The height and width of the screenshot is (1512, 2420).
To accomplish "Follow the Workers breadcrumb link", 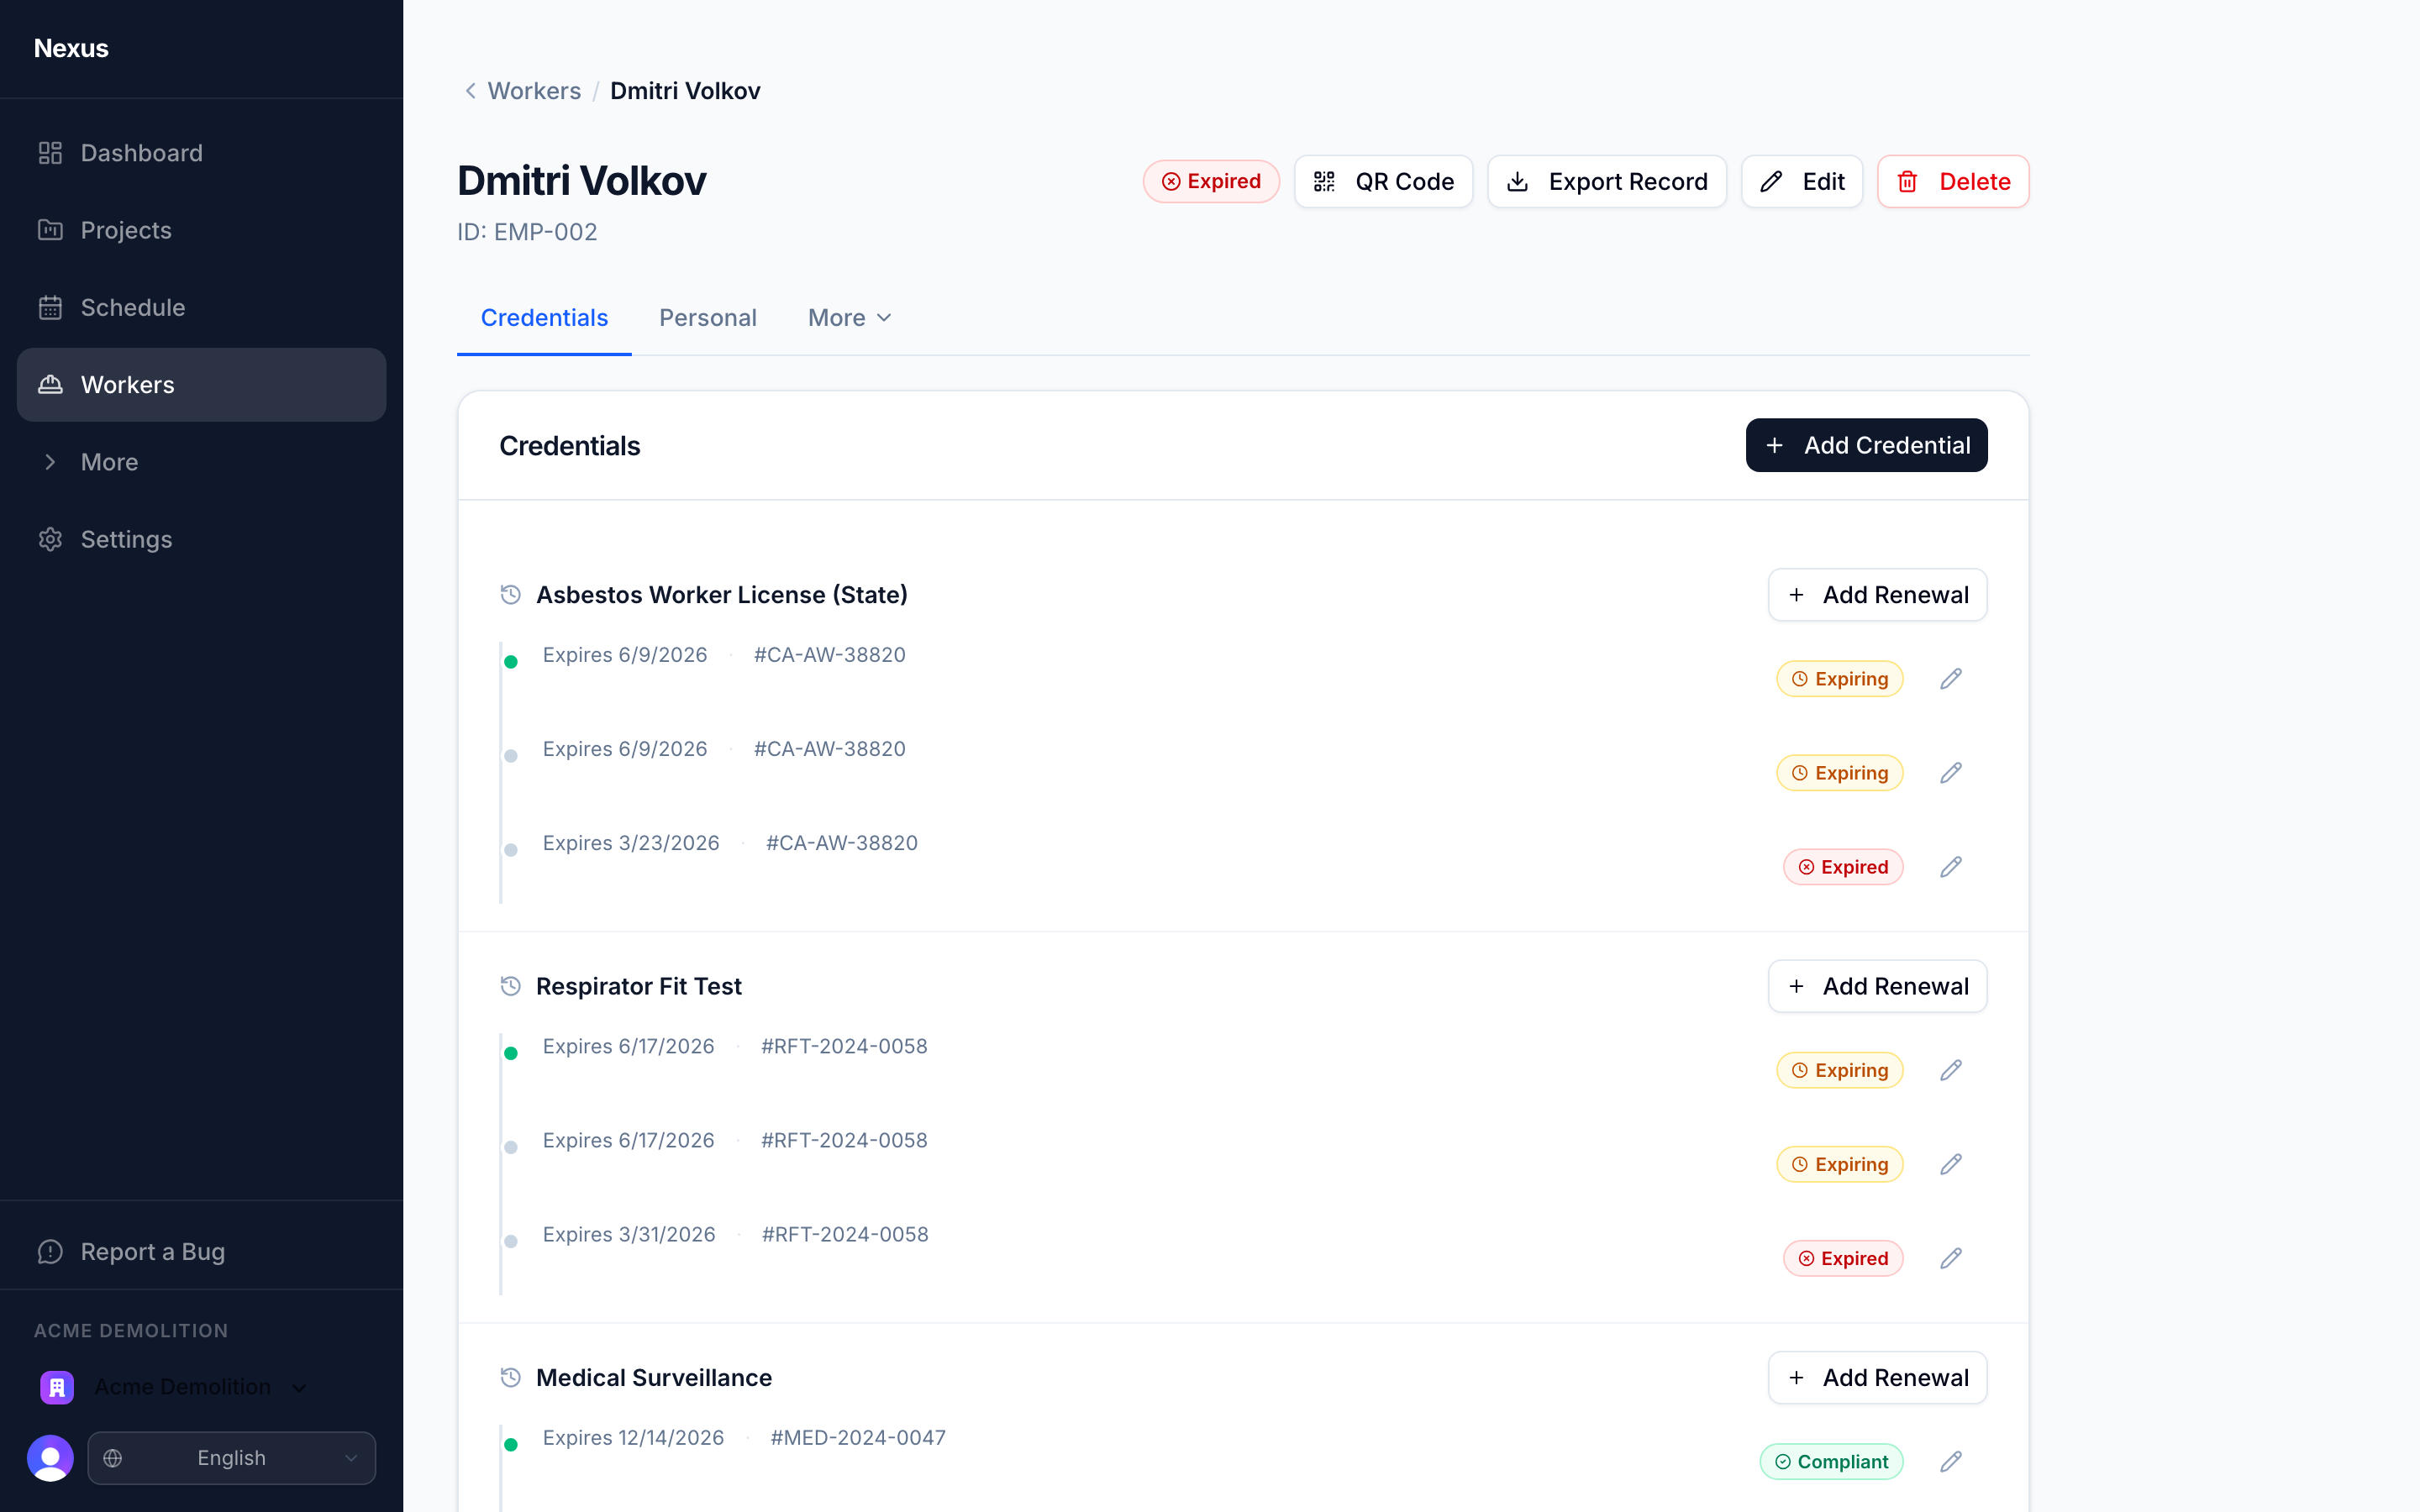I will coord(534,91).
